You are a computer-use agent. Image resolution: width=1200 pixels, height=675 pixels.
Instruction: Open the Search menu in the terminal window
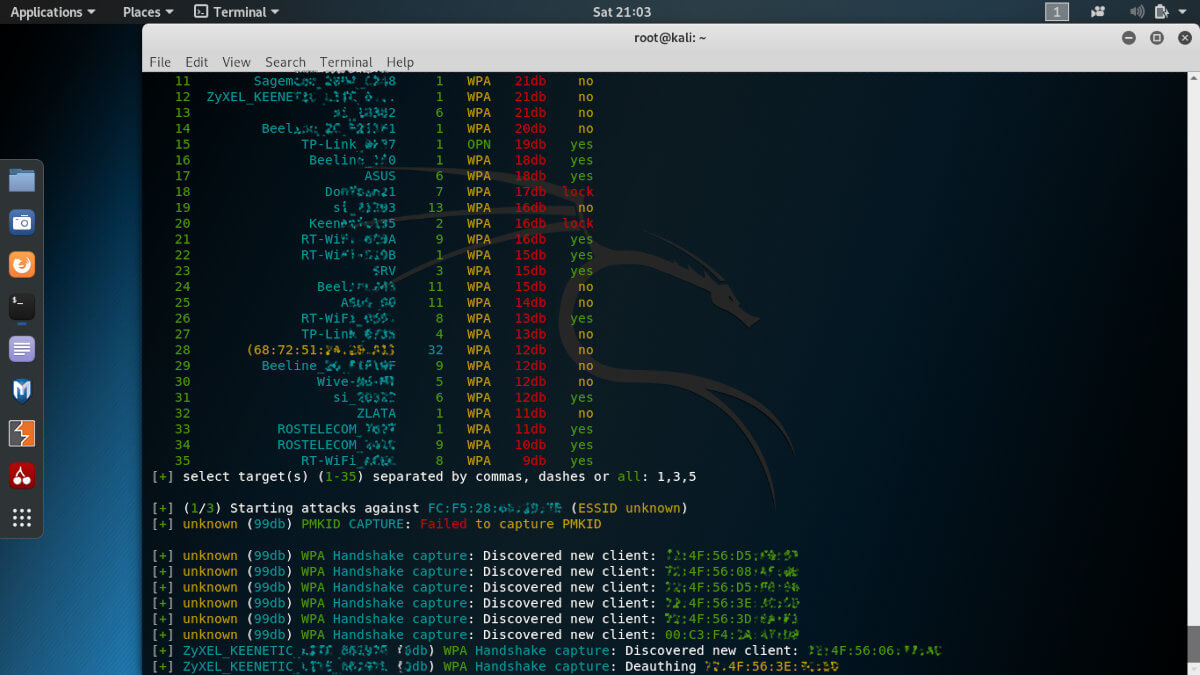285,62
